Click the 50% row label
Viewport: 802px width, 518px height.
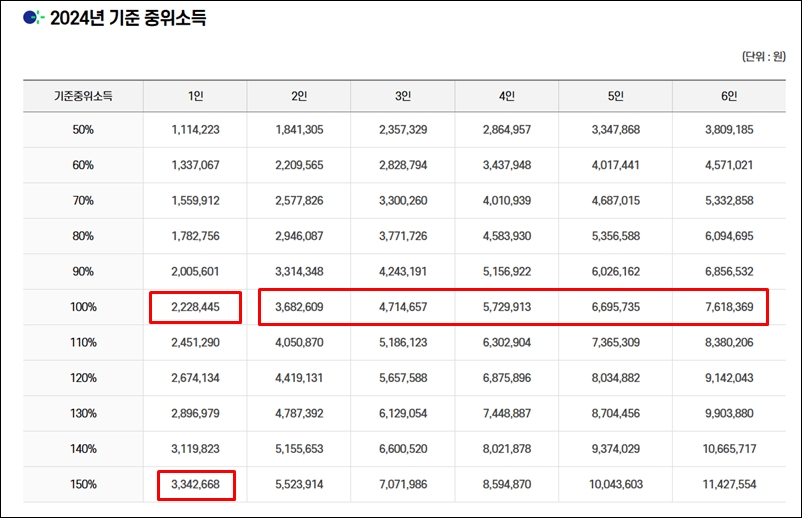point(83,130)
